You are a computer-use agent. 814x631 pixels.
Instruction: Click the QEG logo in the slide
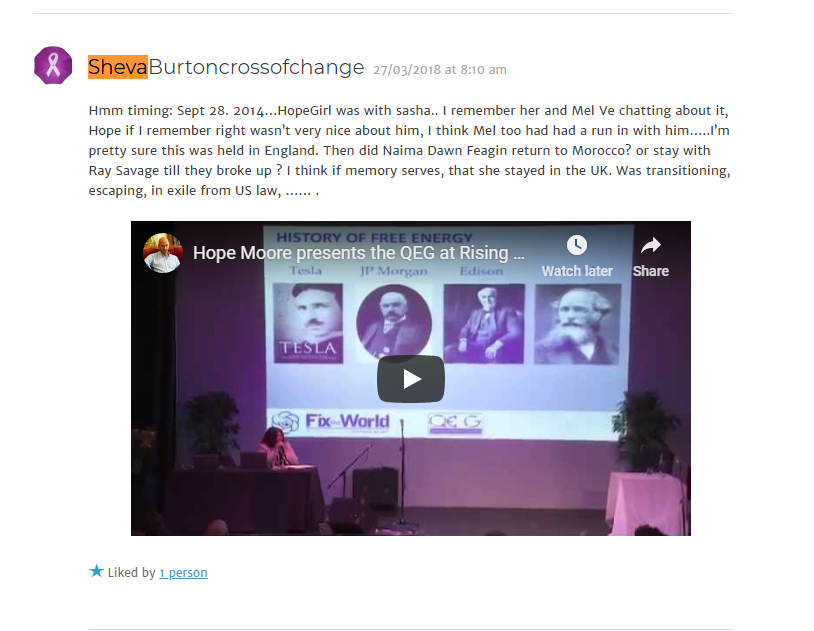point(455,423)
